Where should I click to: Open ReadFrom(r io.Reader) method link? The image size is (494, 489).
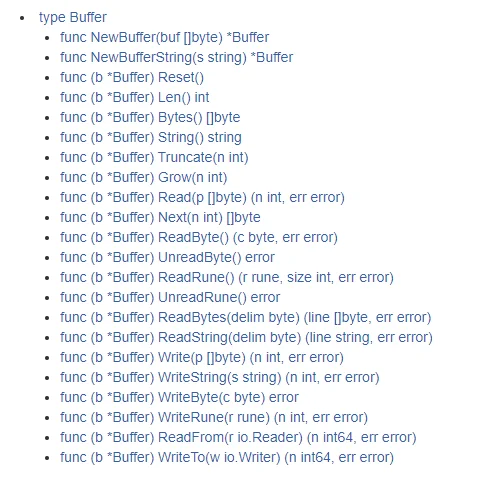[x=238, y=437]
